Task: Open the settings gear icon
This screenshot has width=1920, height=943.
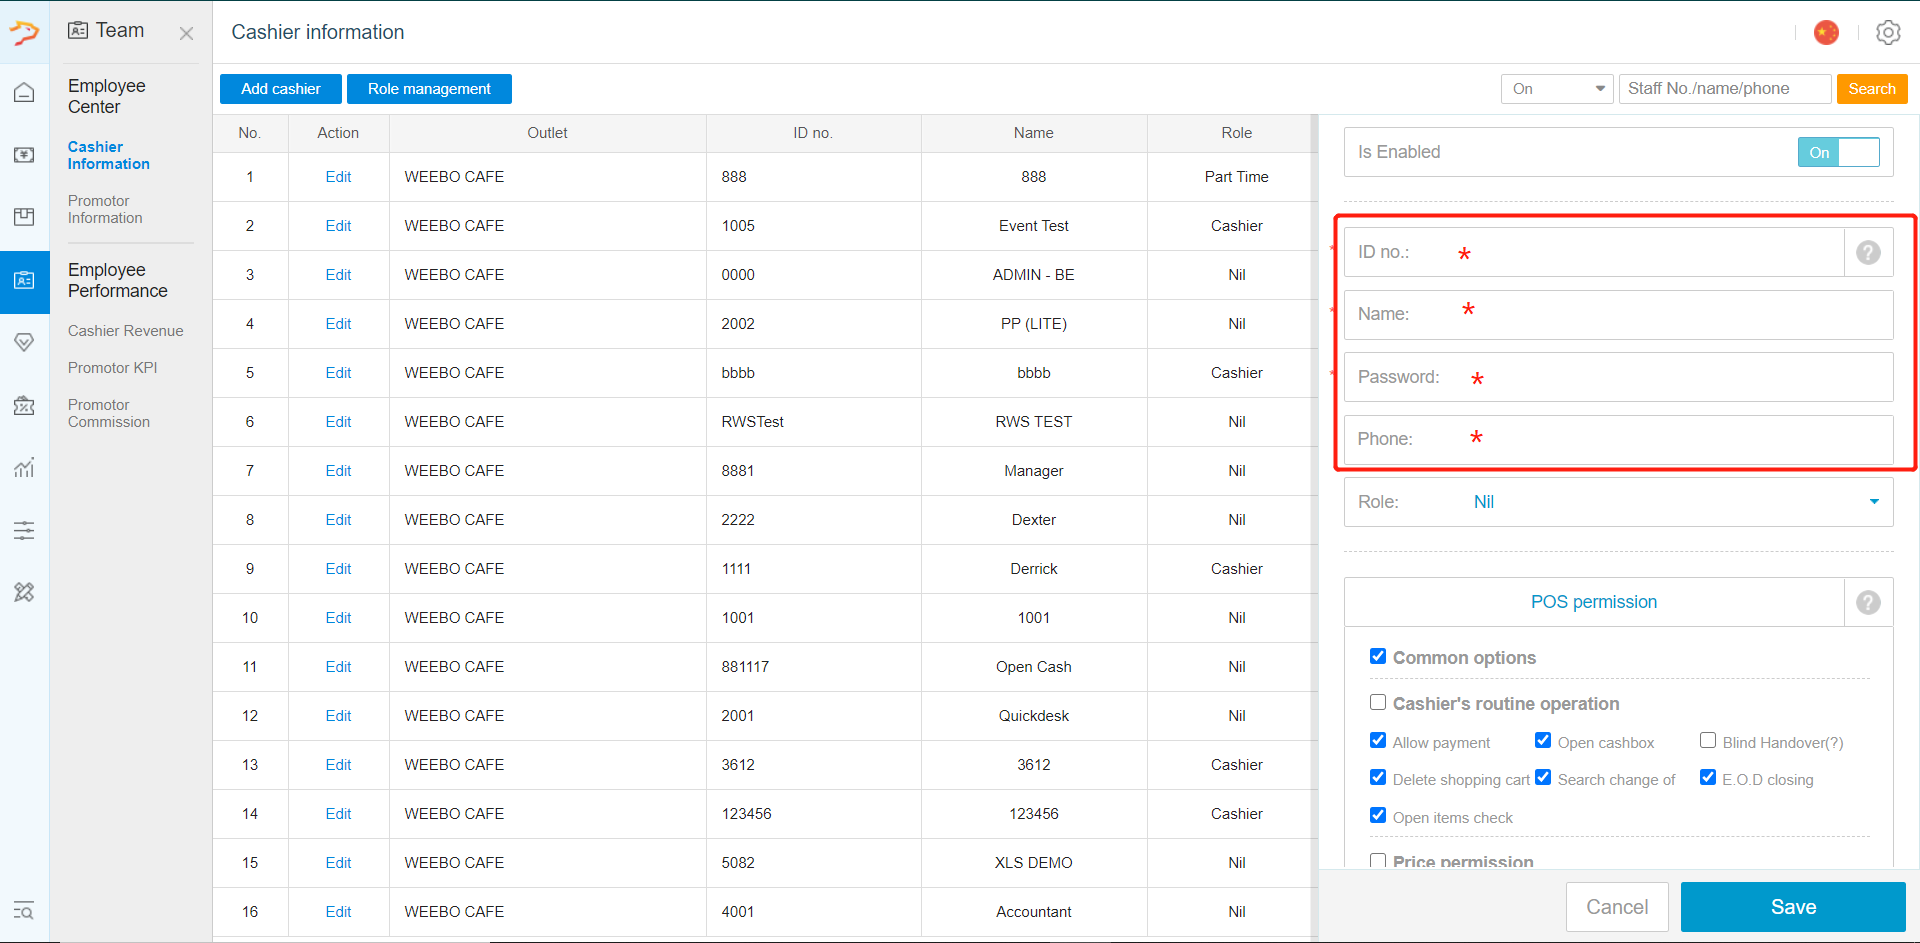Action: click(x=1888, y=33)
